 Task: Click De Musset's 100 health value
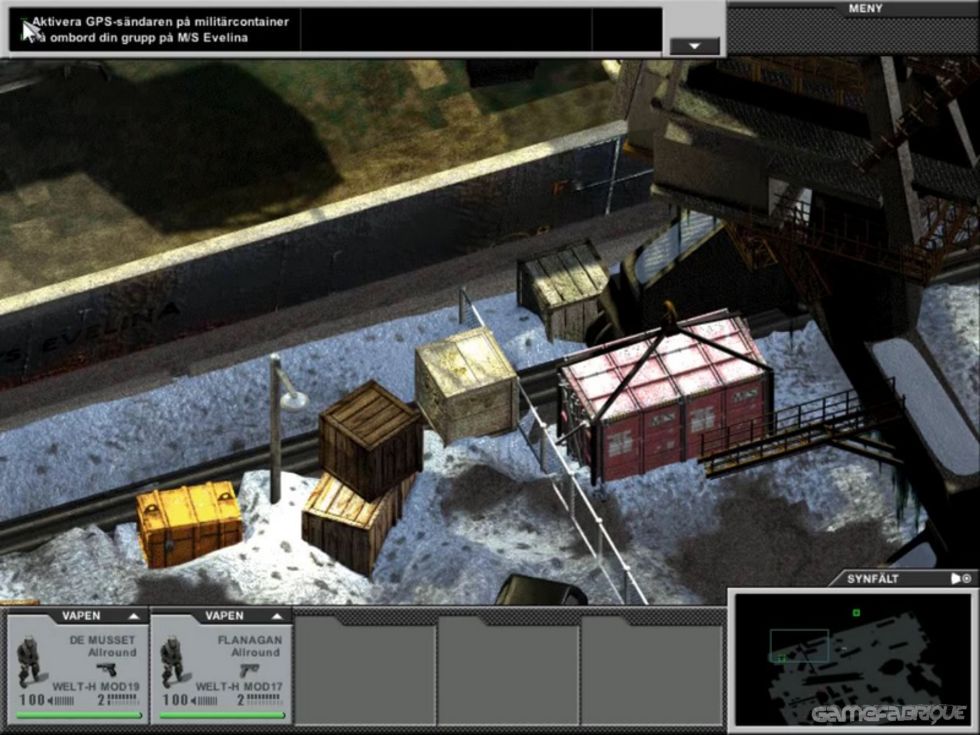(32, 700)
